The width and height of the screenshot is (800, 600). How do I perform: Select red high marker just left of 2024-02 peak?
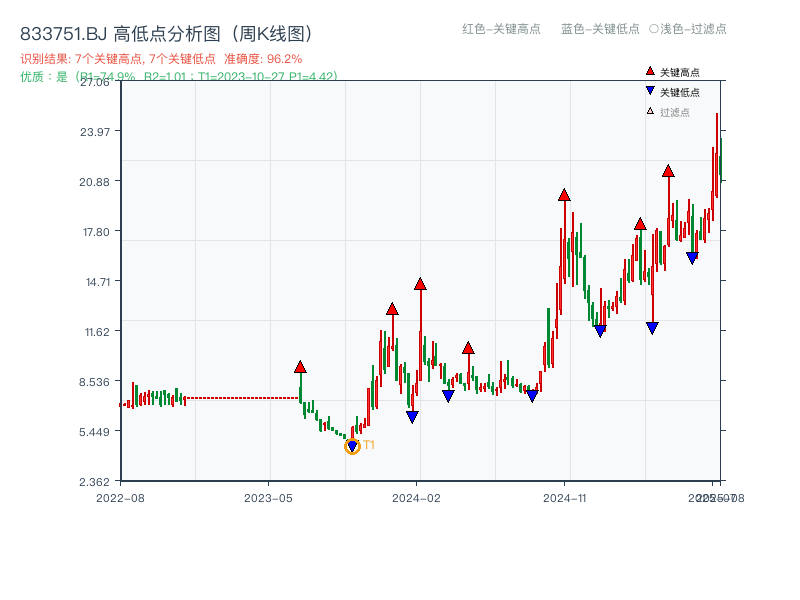point(392,309)
